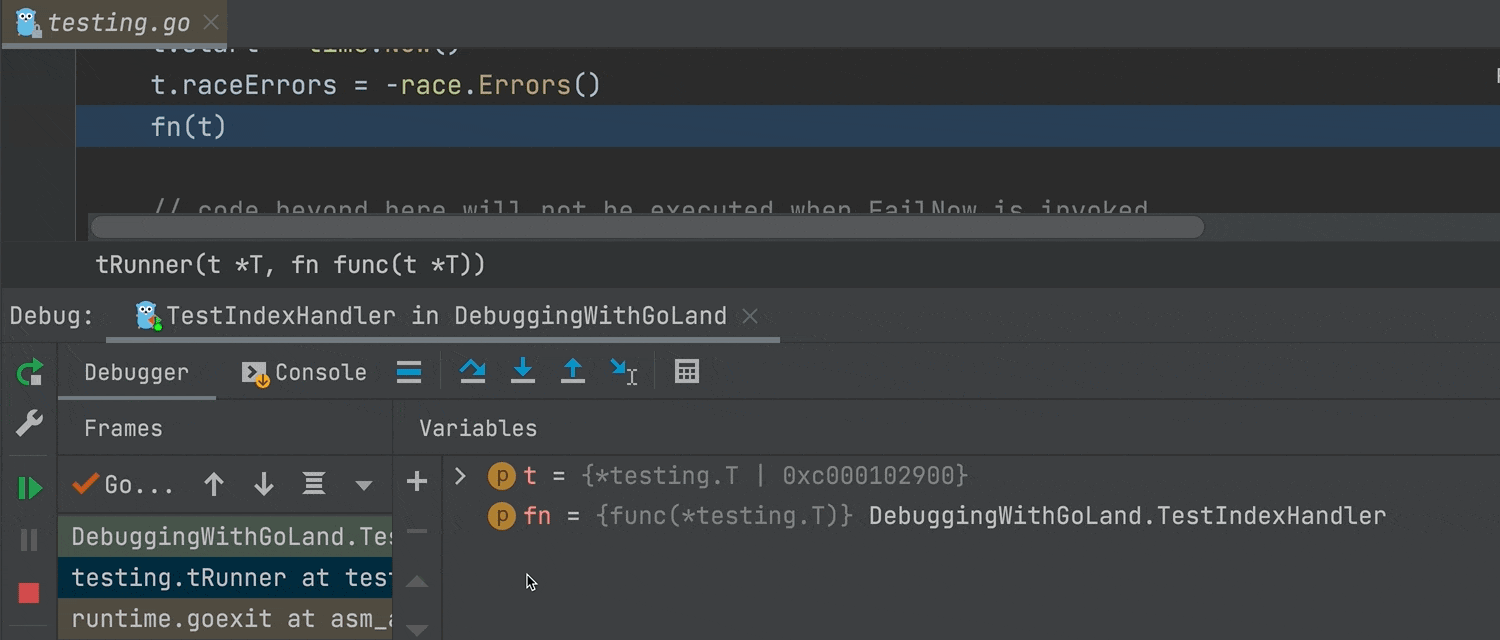This screenshot has height=640, width=1500.
Task: Expand the variable t tree node
Action: 460,476
